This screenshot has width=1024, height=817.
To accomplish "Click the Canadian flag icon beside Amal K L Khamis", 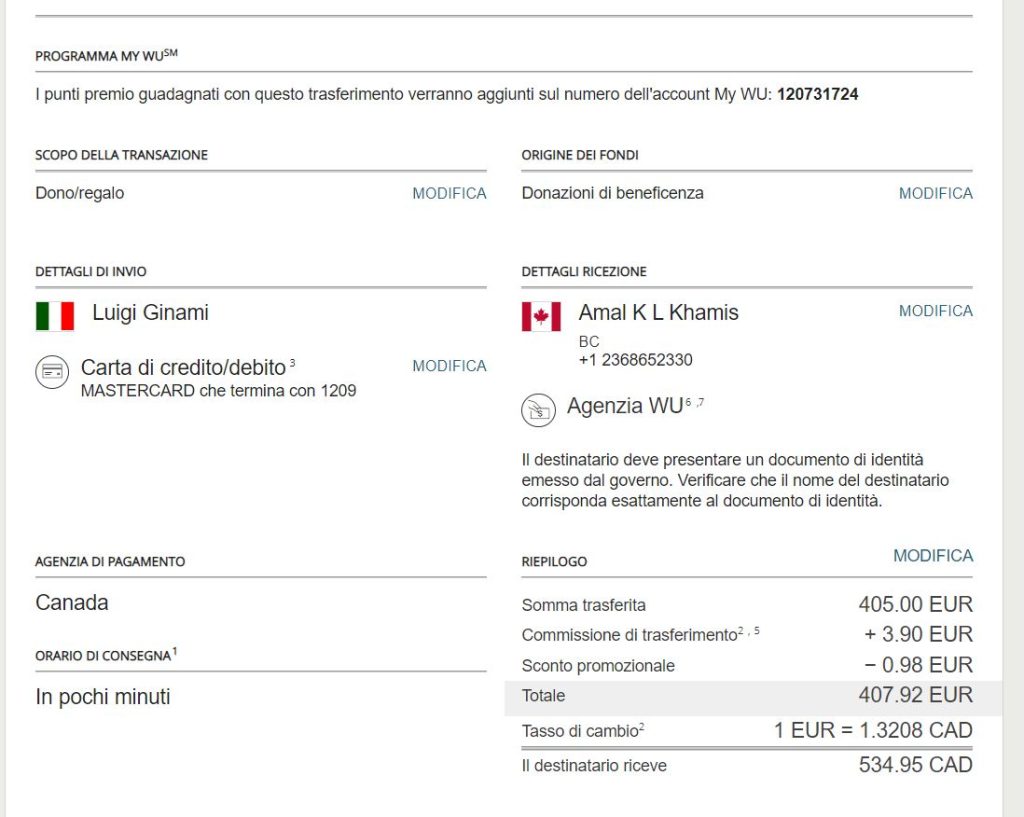I will point(541,316).
